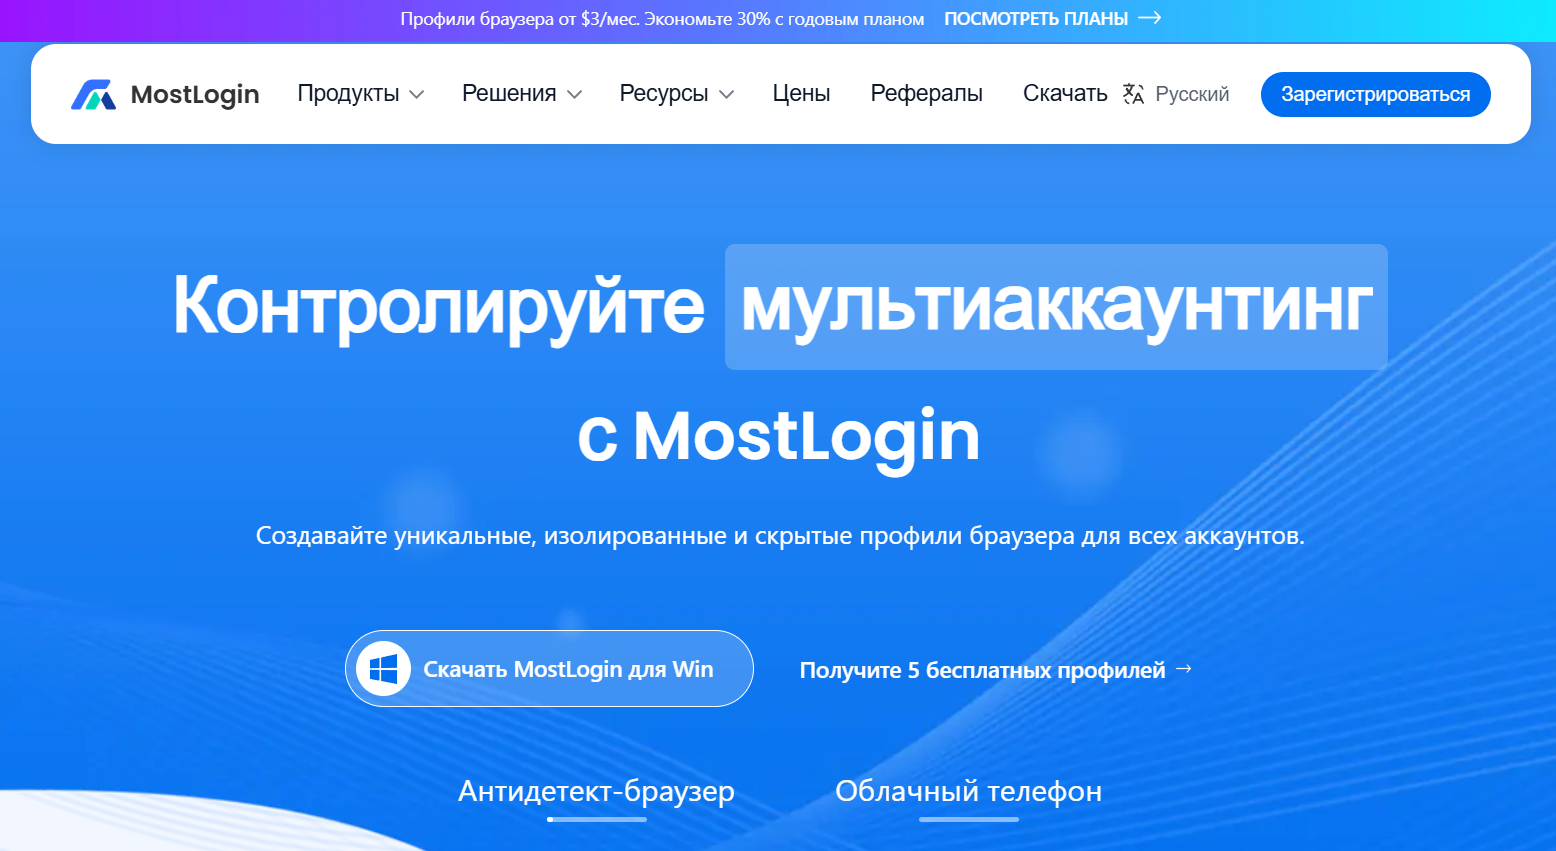Expand the chevron next to Продукты
The height and width of the screenshot is (851, 1556).
(417, 95)
